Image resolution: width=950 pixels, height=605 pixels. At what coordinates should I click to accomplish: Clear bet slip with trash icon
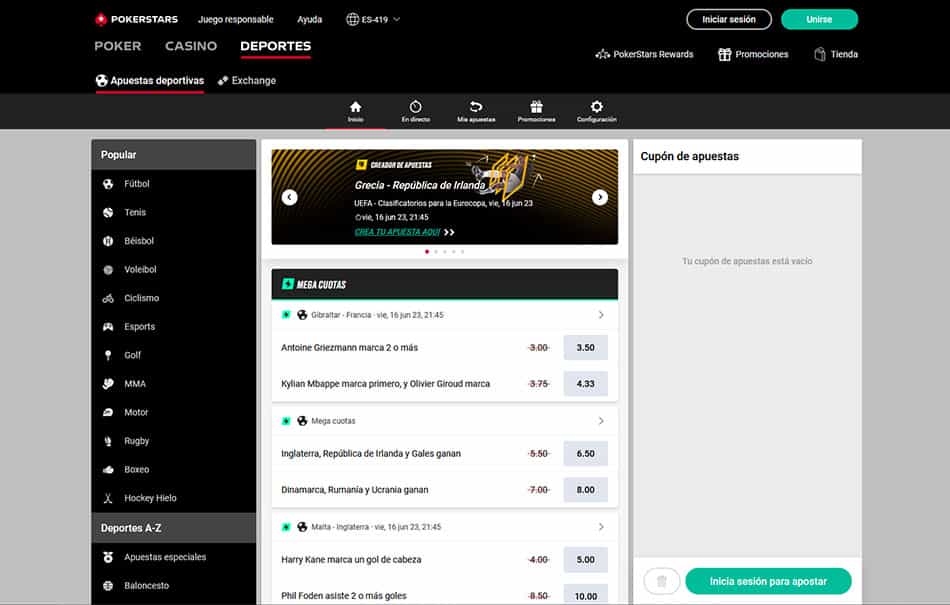pos(662,581)
